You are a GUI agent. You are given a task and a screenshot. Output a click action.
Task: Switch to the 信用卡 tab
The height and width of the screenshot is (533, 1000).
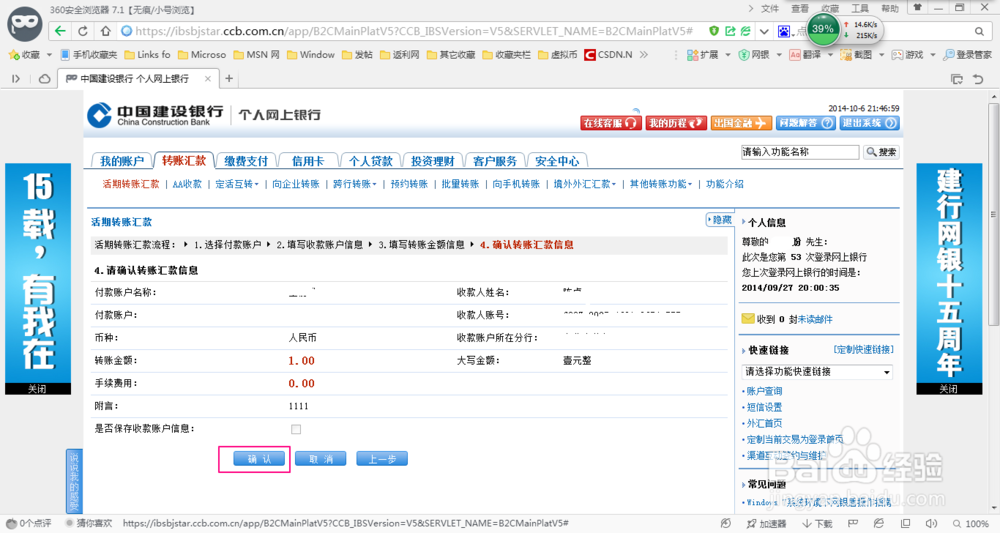pyautogui.click(x=308, y=161)
